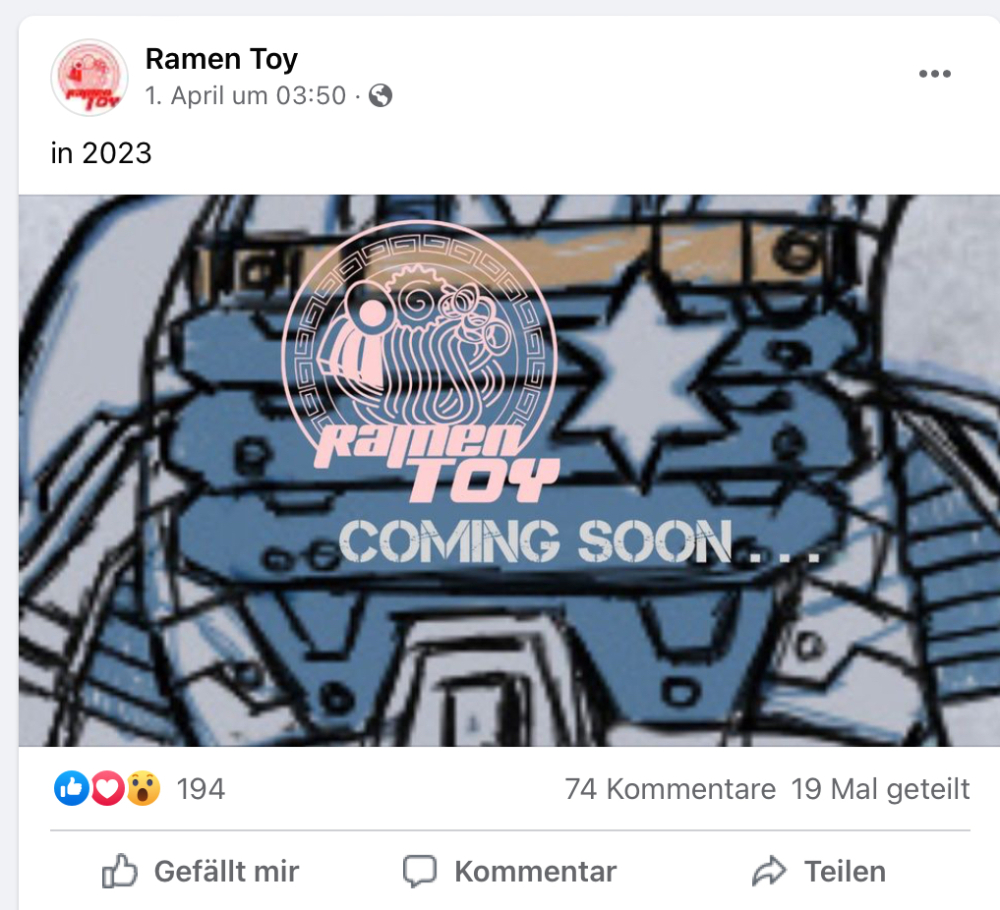Viewport: 1000px width, 910px height.
Task: Click the share arrow icon
Action: tap(769, 871)
